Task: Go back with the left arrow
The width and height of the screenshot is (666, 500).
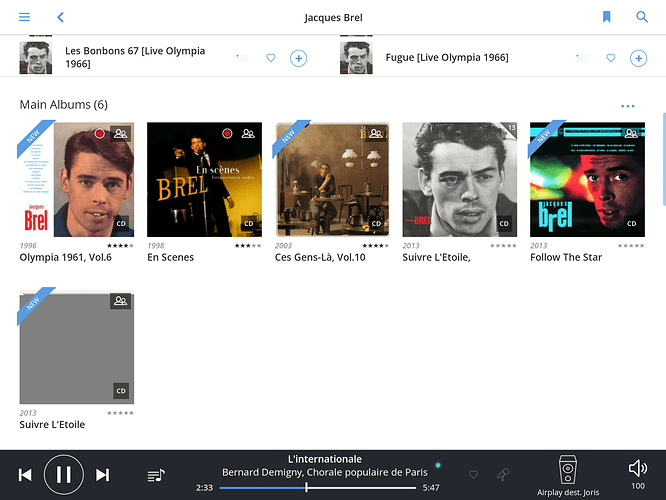Action: pos(60,17)
